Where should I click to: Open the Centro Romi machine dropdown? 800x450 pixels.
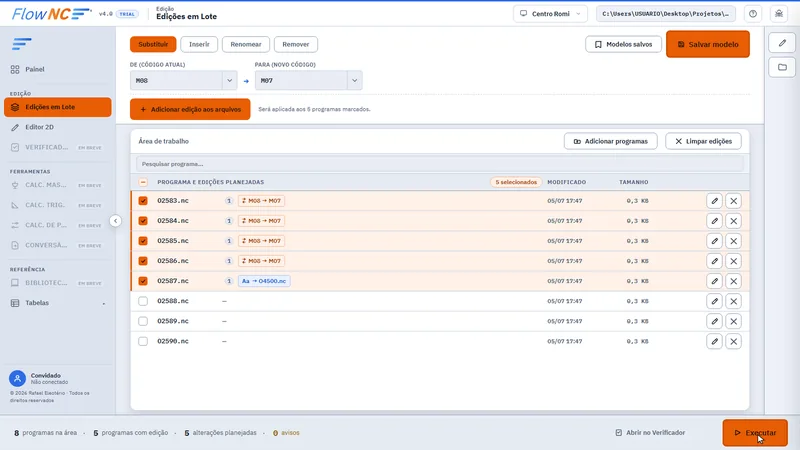coord(550,14)
